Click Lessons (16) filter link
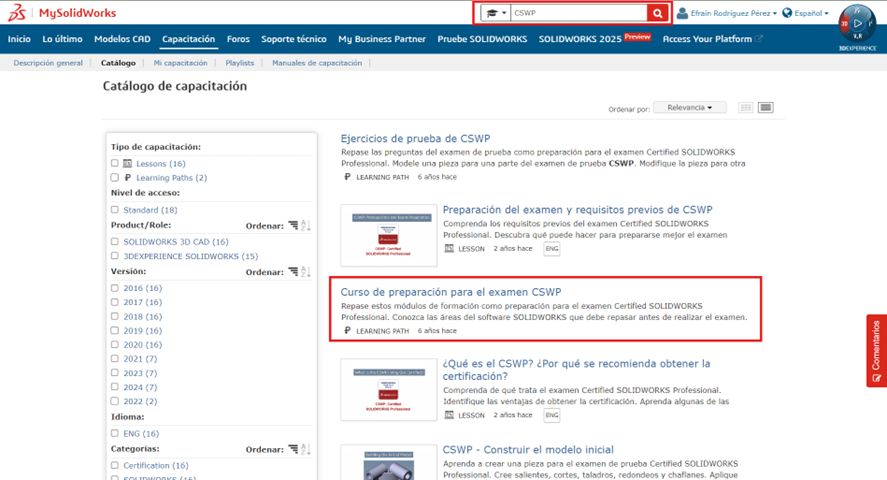887x480 pixels. click(x=161, y=163)
